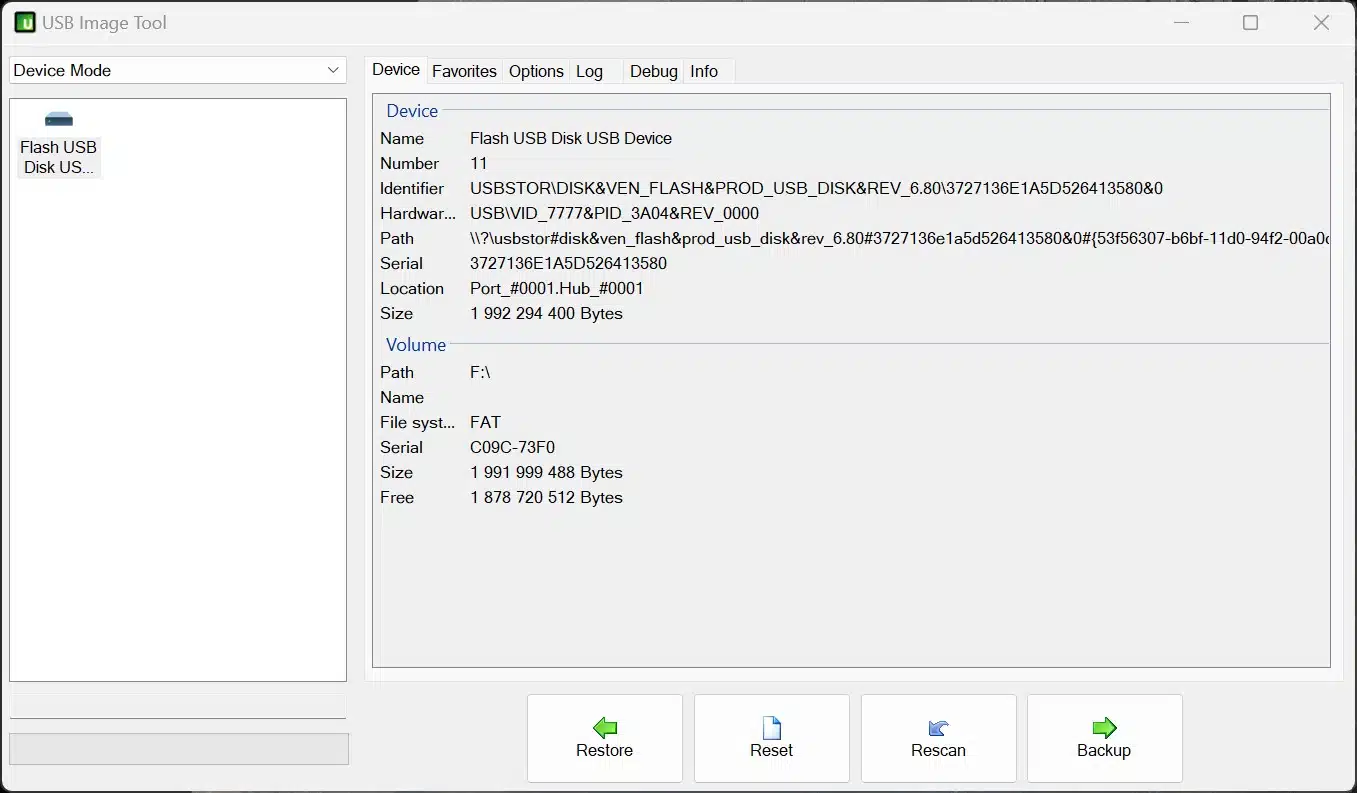Click the 'File syst...' field label

(418, 422)
